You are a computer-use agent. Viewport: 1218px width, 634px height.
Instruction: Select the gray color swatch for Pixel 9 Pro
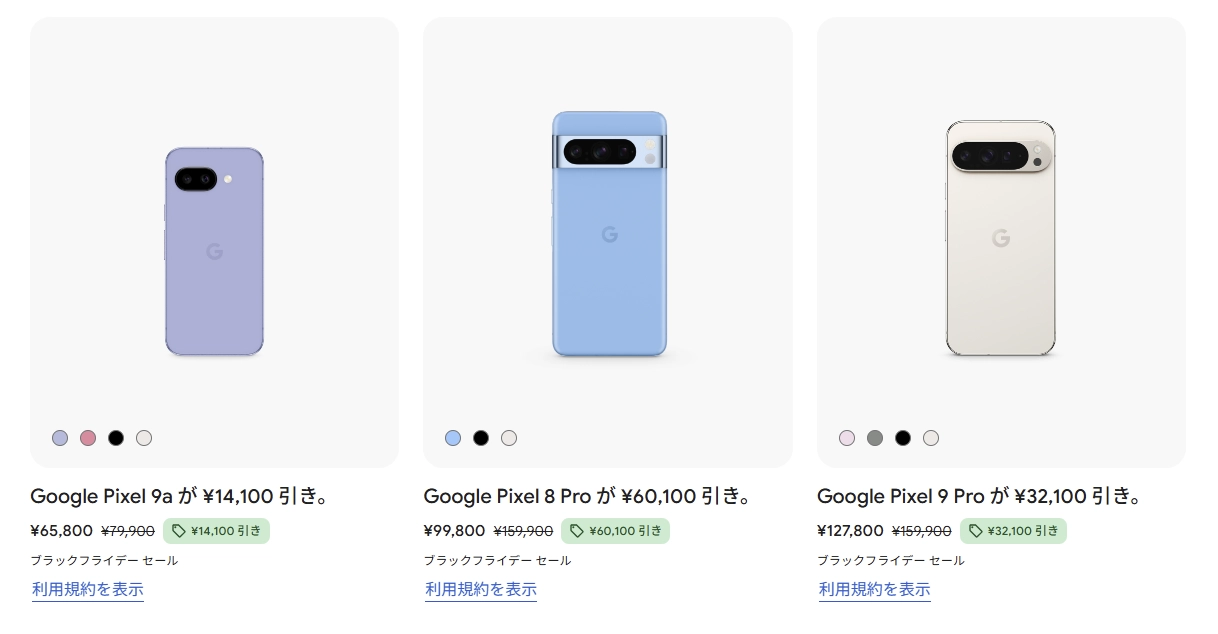point(874,437)
